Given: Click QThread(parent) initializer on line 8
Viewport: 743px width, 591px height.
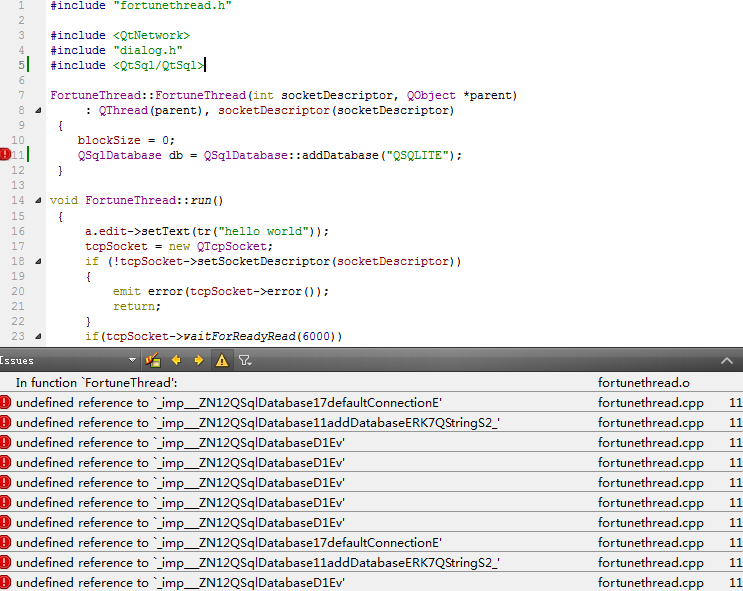Looking at the screenshot, I should (x=150, y=110).
